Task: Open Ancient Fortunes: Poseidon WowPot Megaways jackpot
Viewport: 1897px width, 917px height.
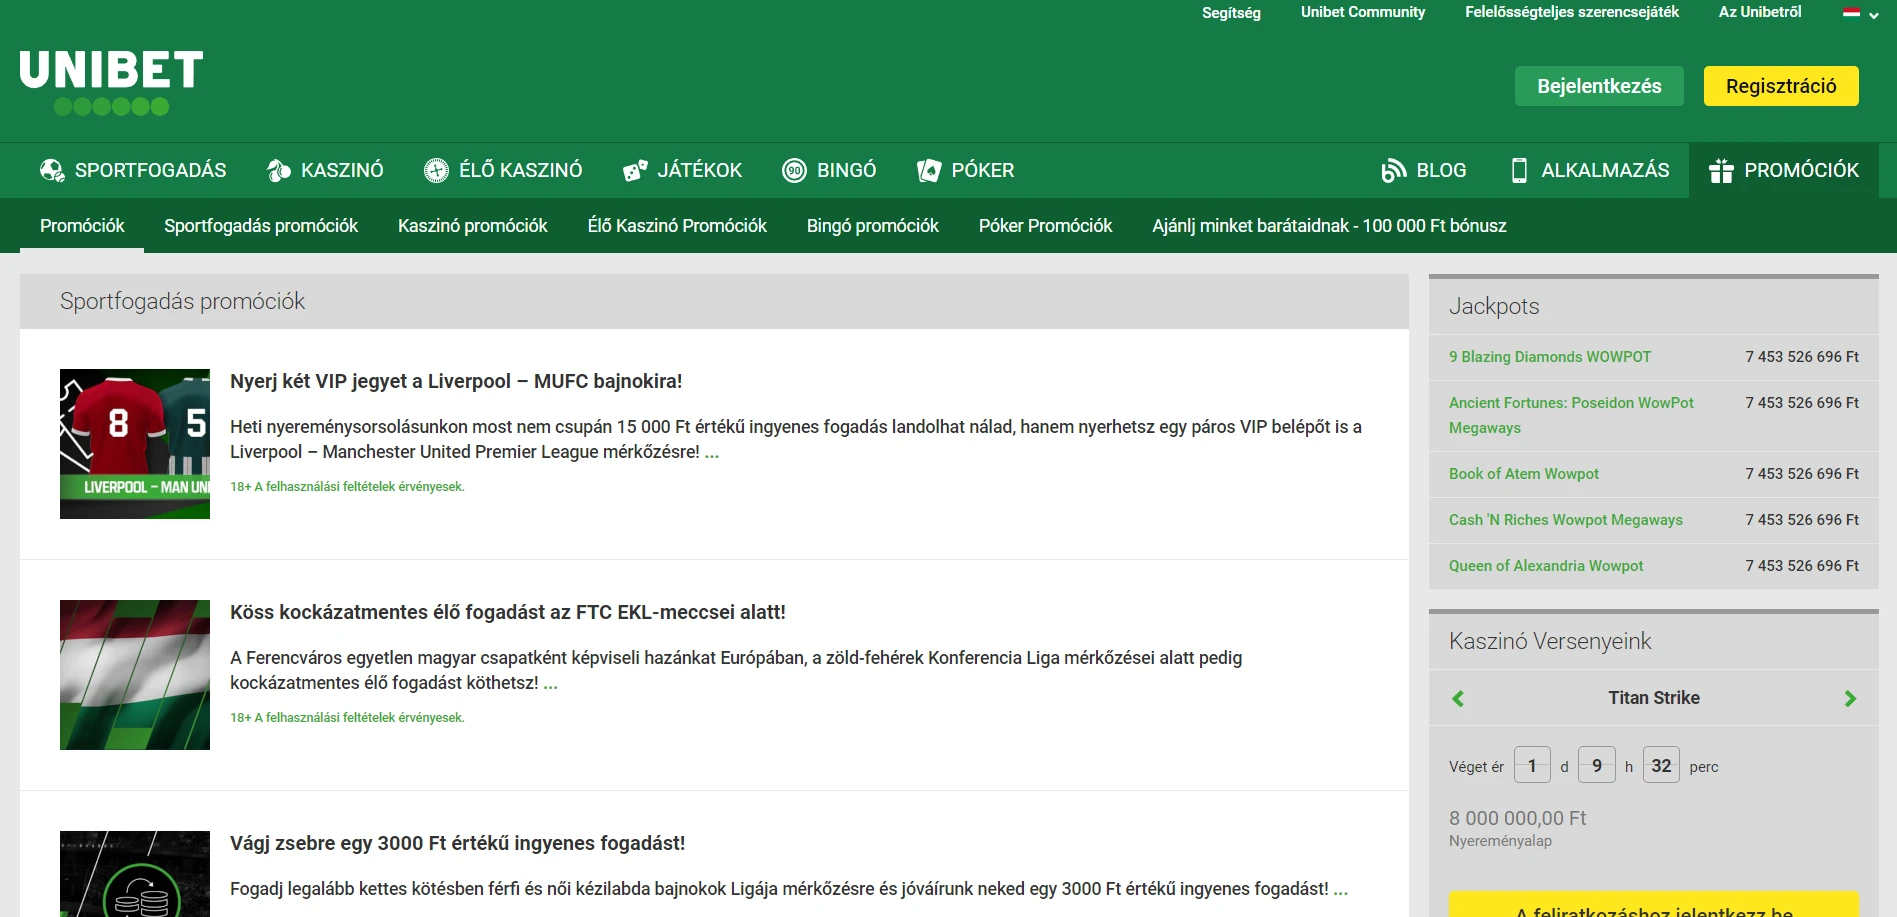Action: click(x=1571, y=415)
